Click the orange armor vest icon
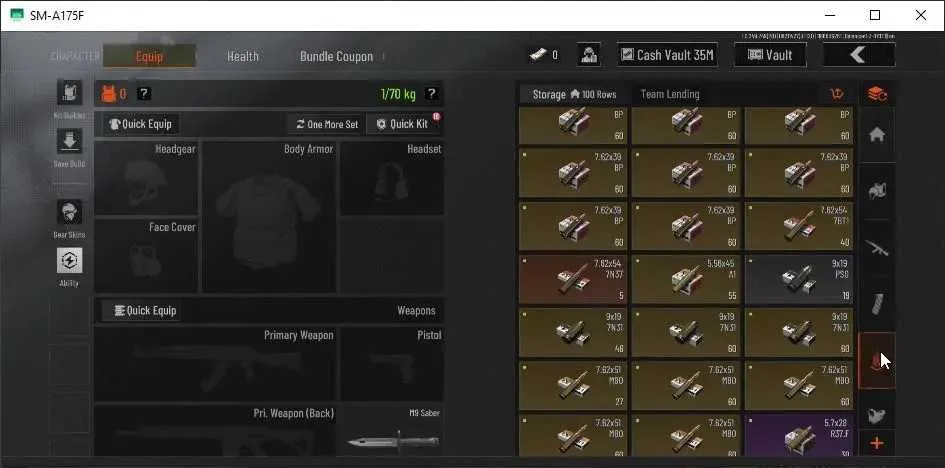The width and height of the screenshot is (945, 468). [x=108, y=93]
